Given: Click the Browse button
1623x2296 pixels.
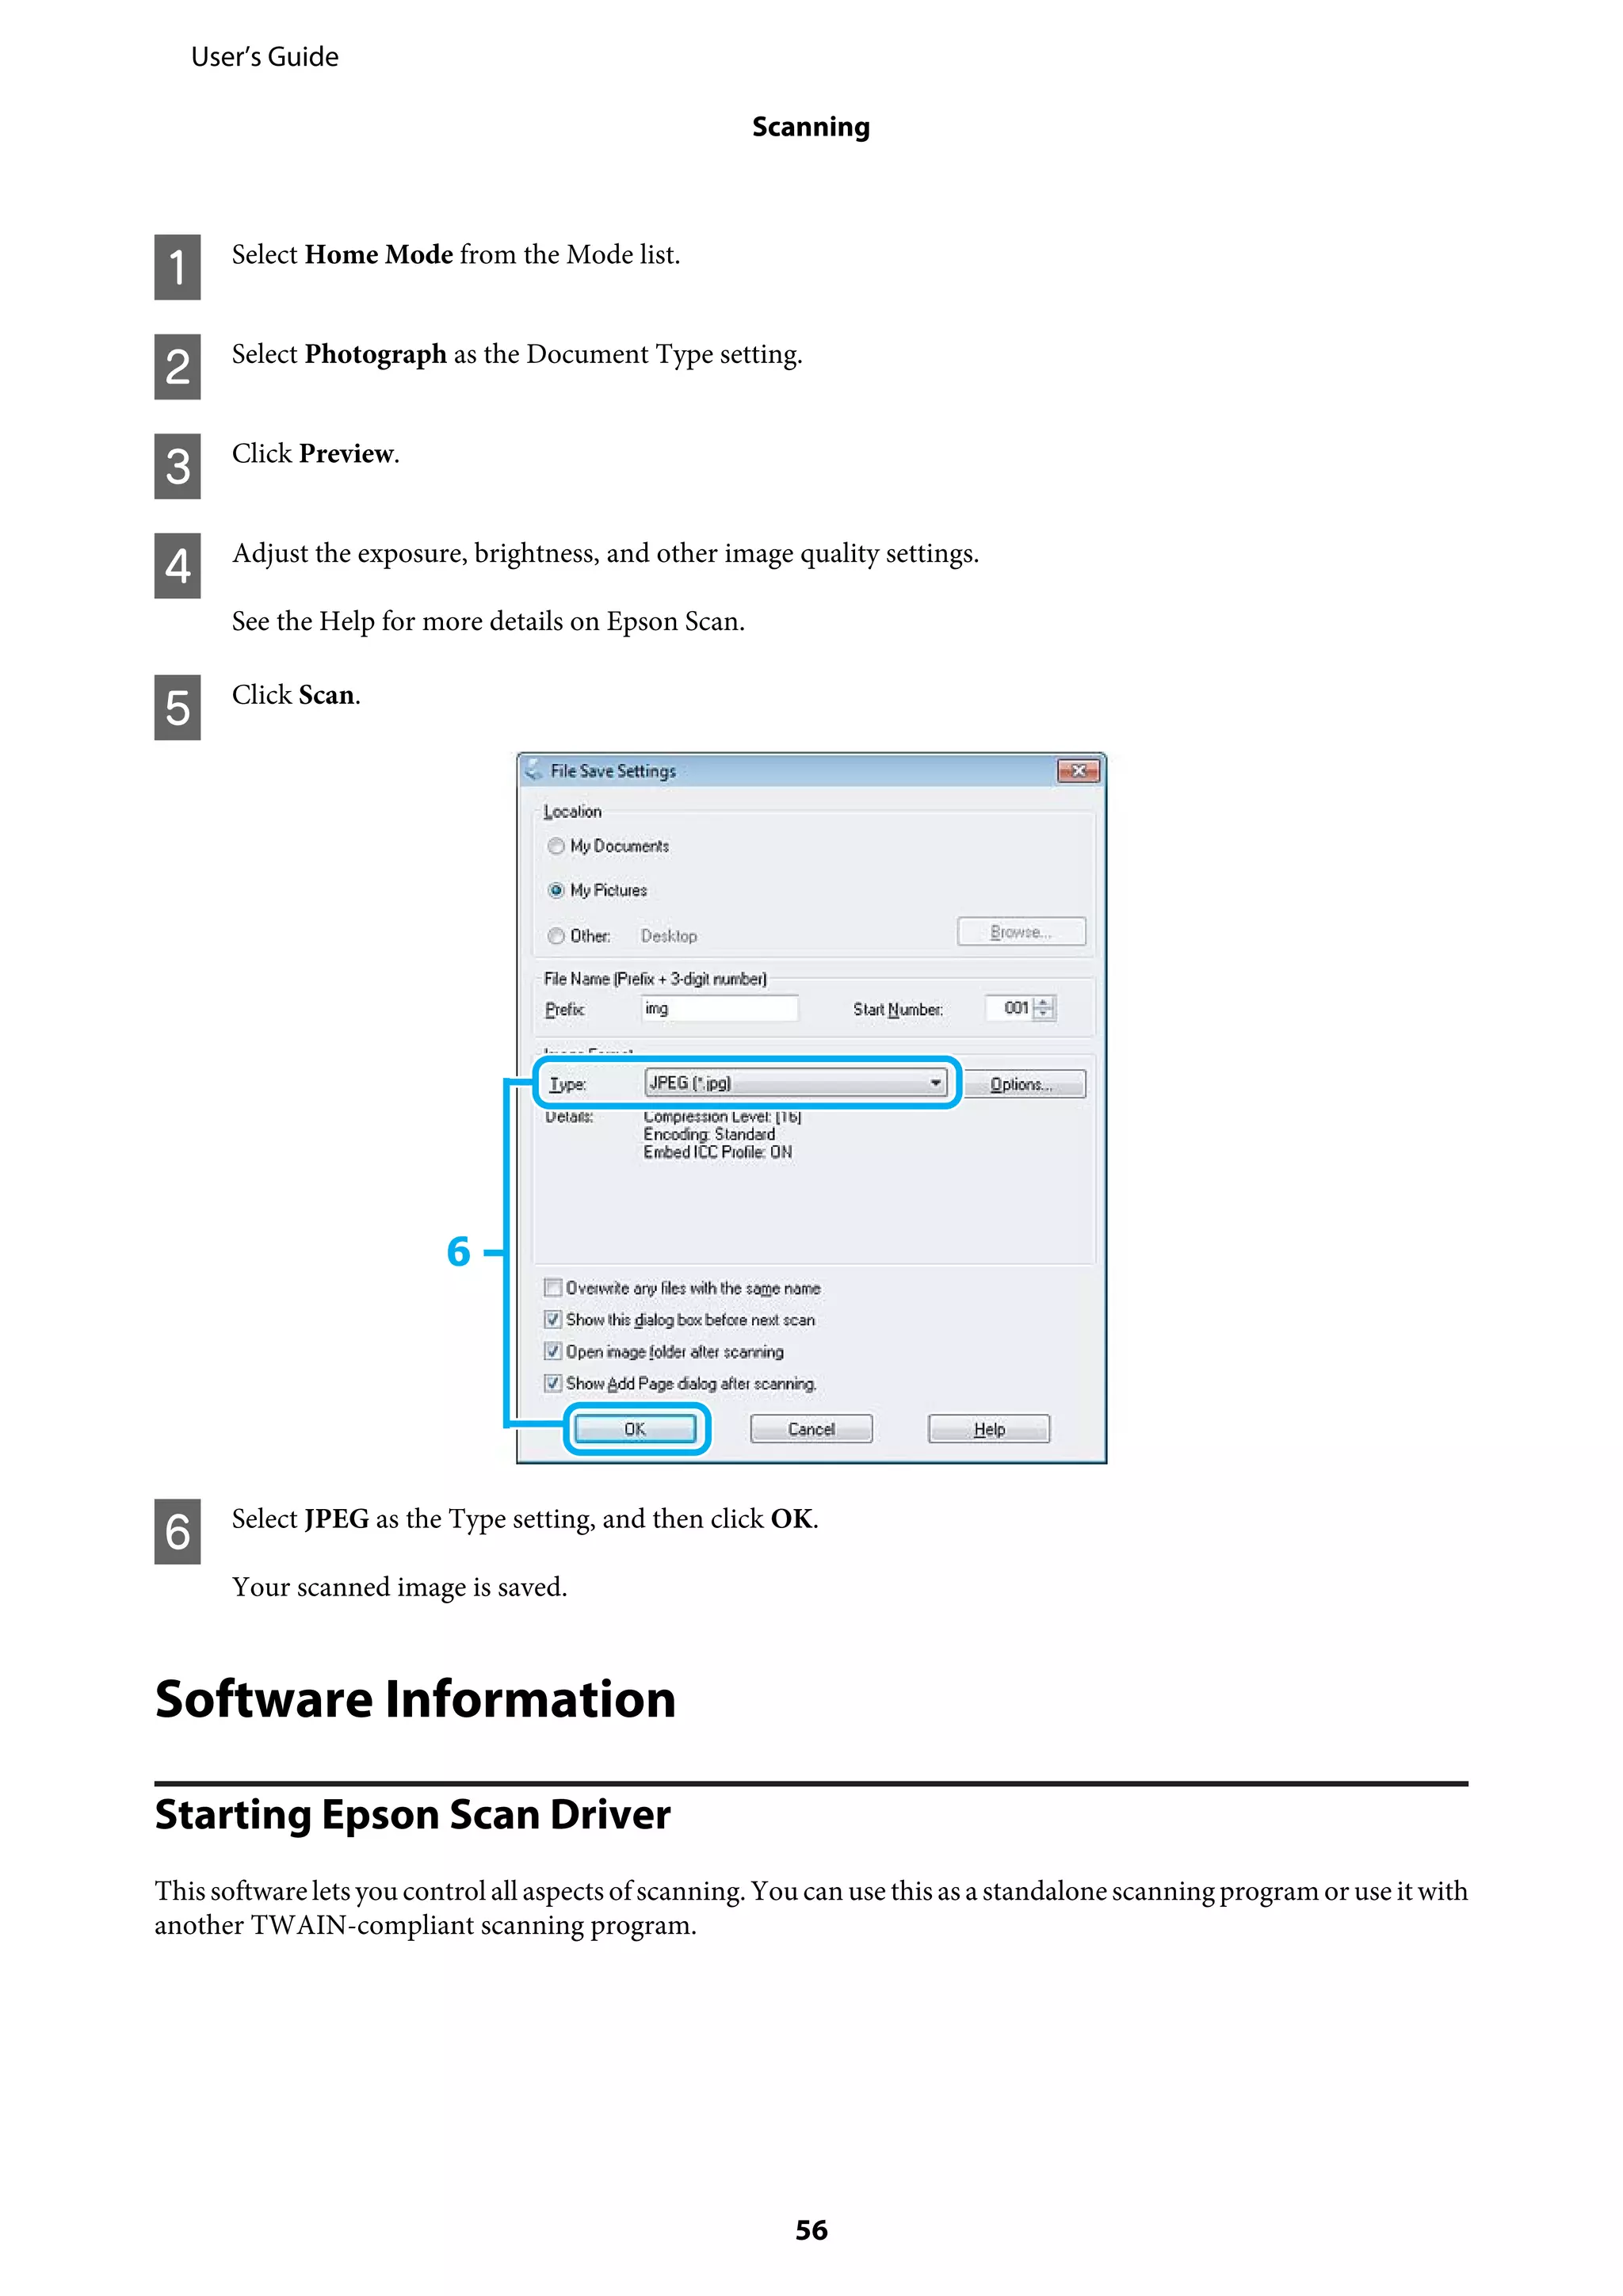Looking at the screenshot, I should click(1020, 931).
